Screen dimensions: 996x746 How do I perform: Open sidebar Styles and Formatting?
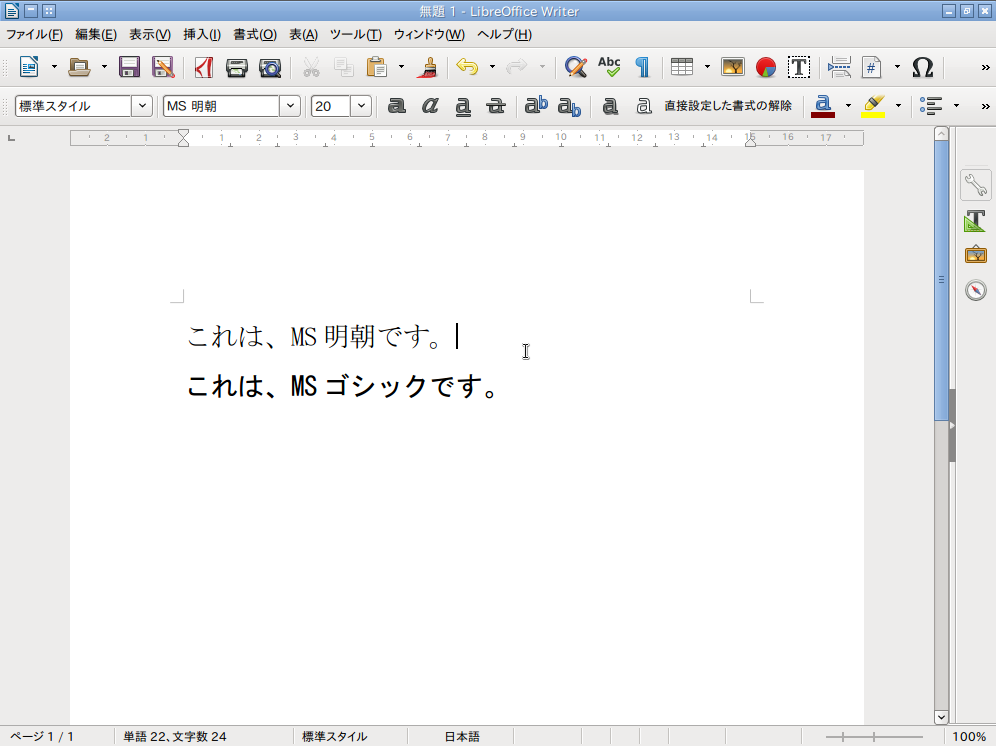click(x=976, y=220)
